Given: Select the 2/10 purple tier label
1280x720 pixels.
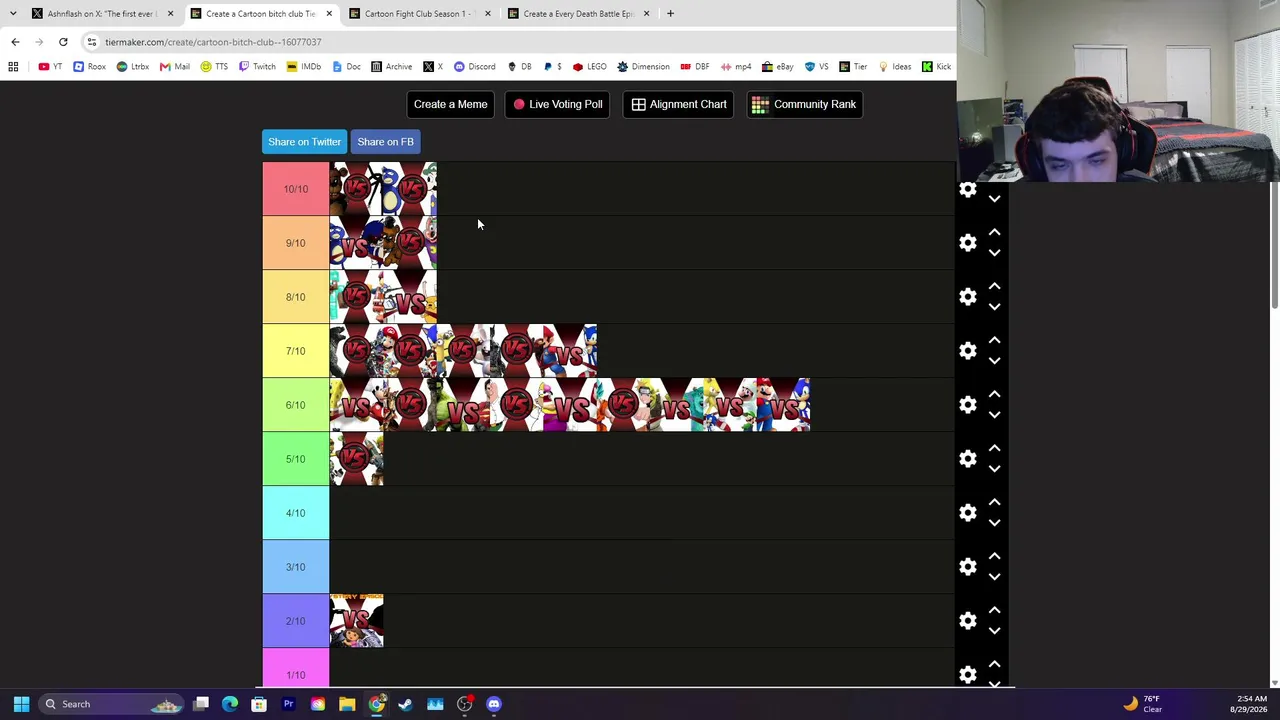Looking at the screenshot, I should [295, 621].
